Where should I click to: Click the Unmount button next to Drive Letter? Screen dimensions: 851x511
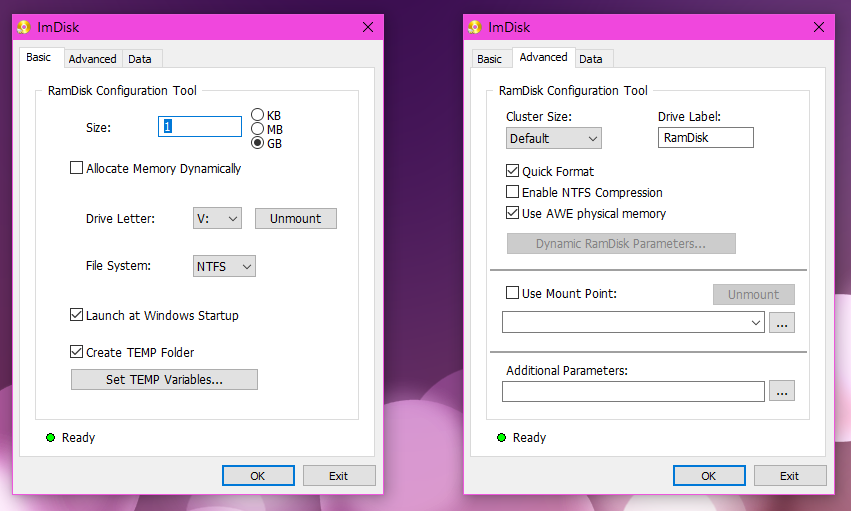click(296, 219)
